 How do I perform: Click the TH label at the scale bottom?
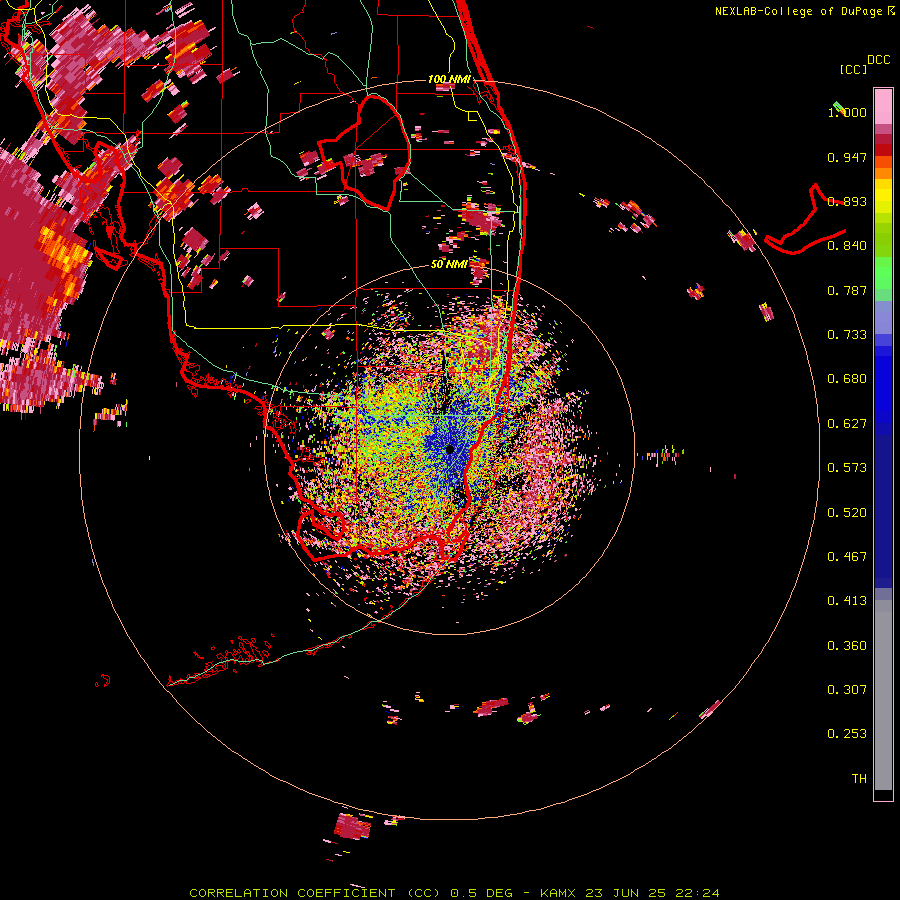(859, 779)
